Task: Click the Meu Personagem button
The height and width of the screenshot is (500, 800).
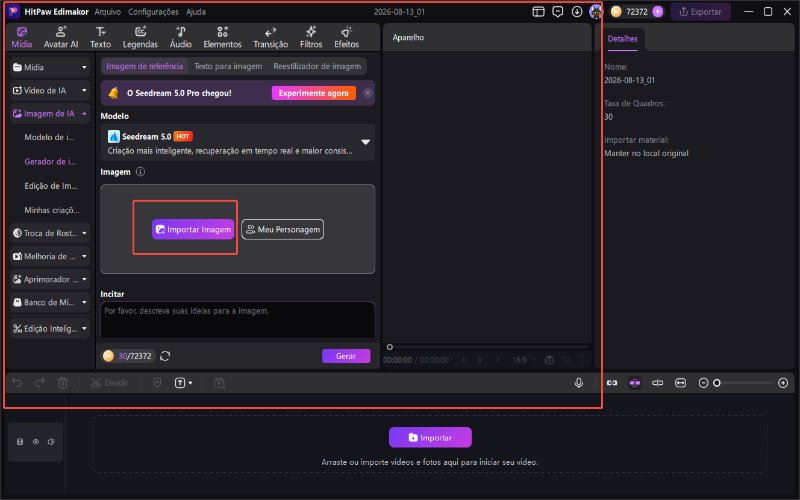Action: 282,230
